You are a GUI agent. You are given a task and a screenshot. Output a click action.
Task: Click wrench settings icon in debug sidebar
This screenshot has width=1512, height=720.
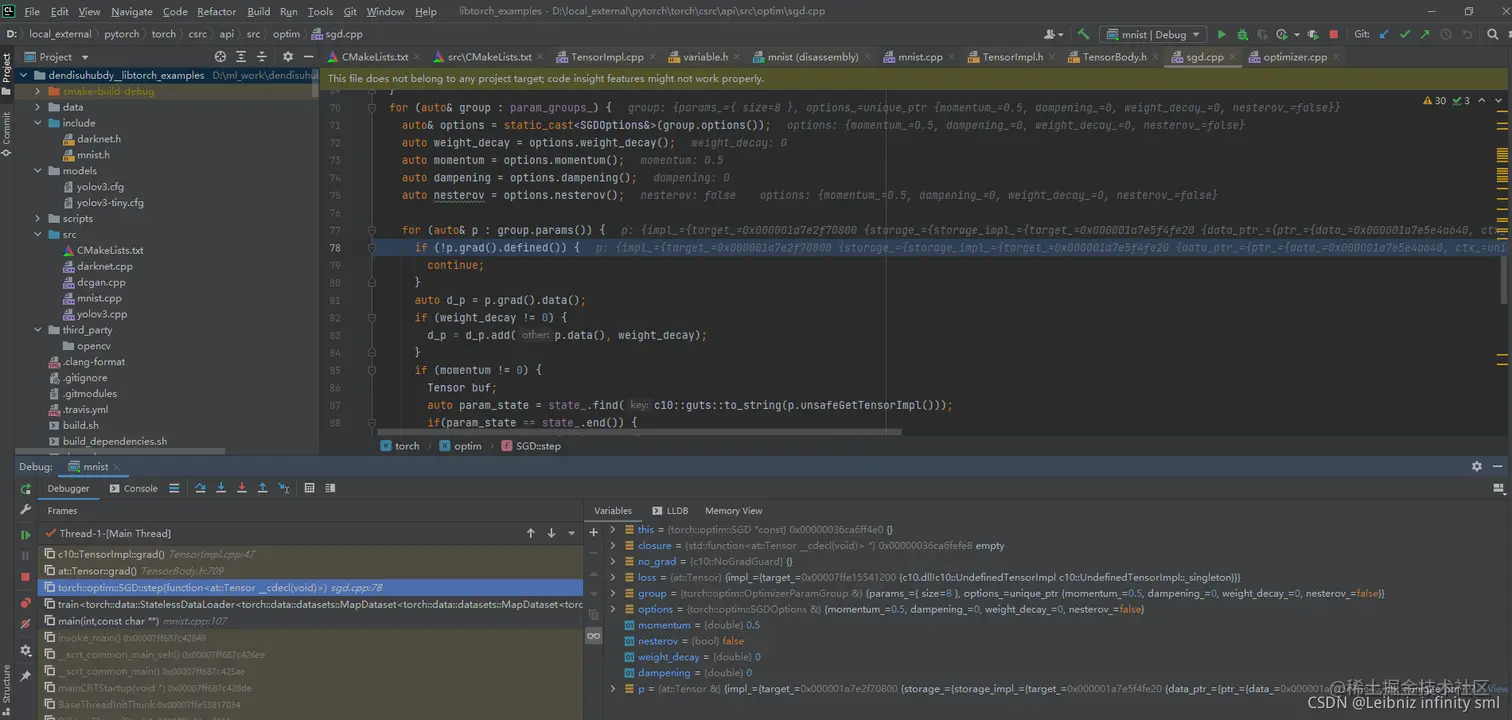(x=26, y=510)
